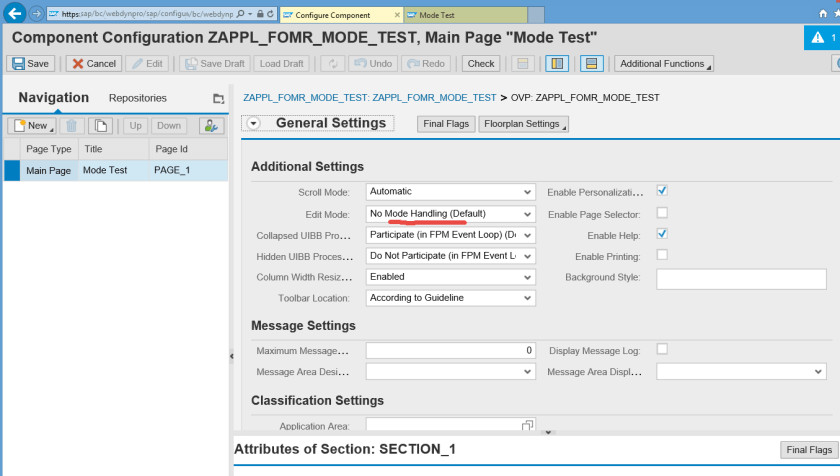Viewport: 840px width, 476px height.
Task: Enable the Page Selector checkbox
Action: [662, 213]
